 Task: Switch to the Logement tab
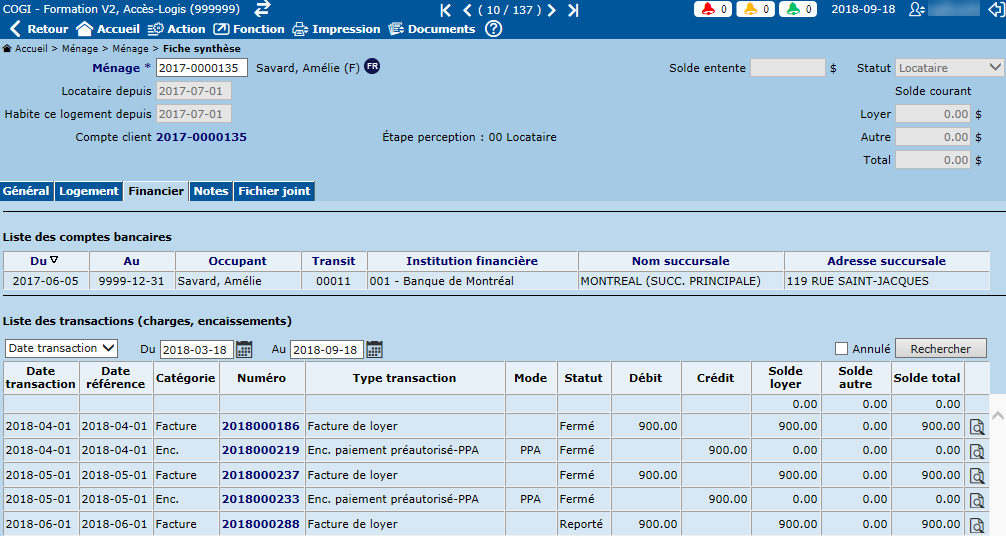point(88,191)
